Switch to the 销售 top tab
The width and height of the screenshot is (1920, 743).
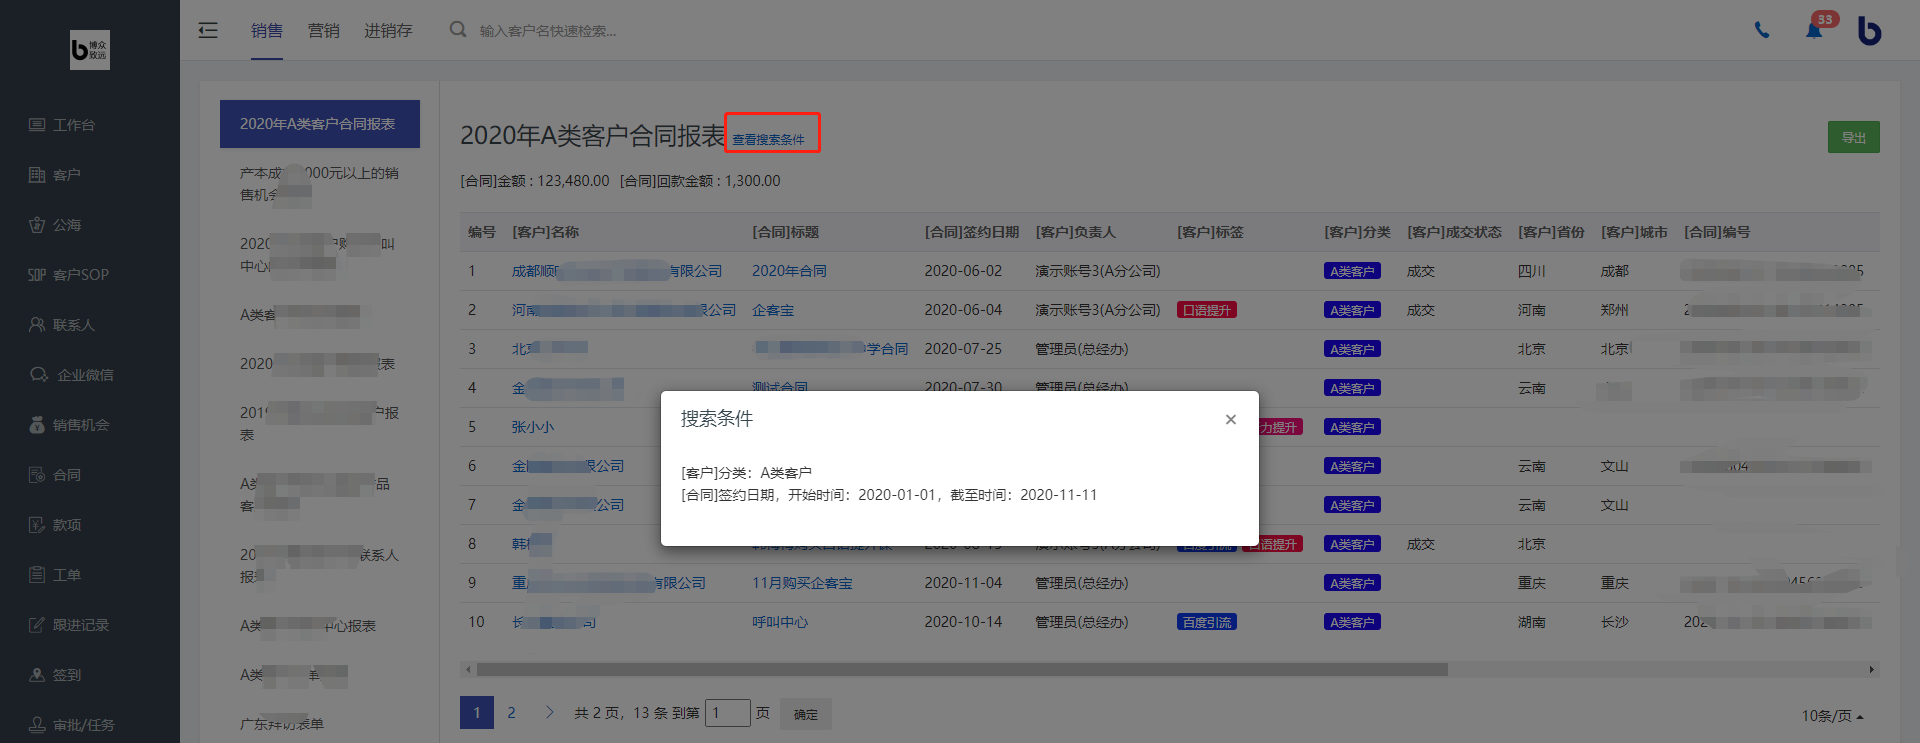coord(267,31)
